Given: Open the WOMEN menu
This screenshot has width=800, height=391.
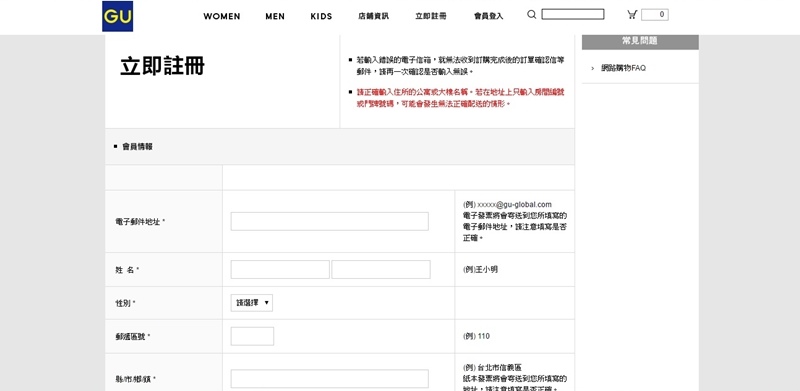Looking at the screenshot, I should click(x=221, y=16).
